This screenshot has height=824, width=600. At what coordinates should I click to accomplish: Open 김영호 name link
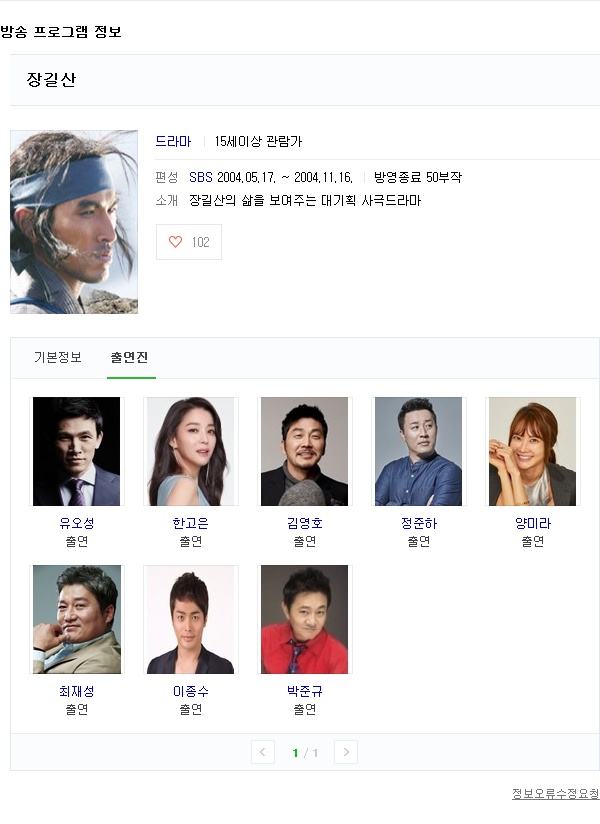point(305,523)
